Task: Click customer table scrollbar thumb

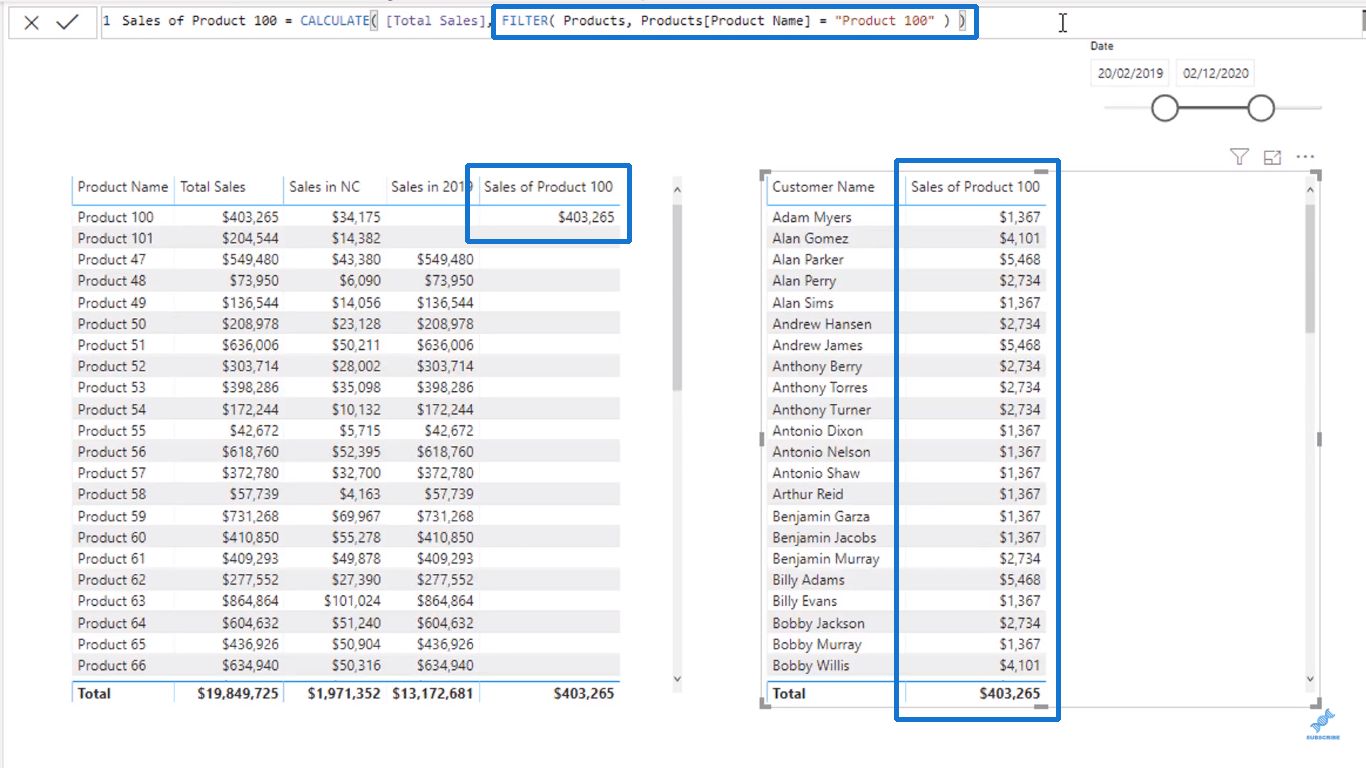Action: pyautogui.click(x=1311, y=270)
